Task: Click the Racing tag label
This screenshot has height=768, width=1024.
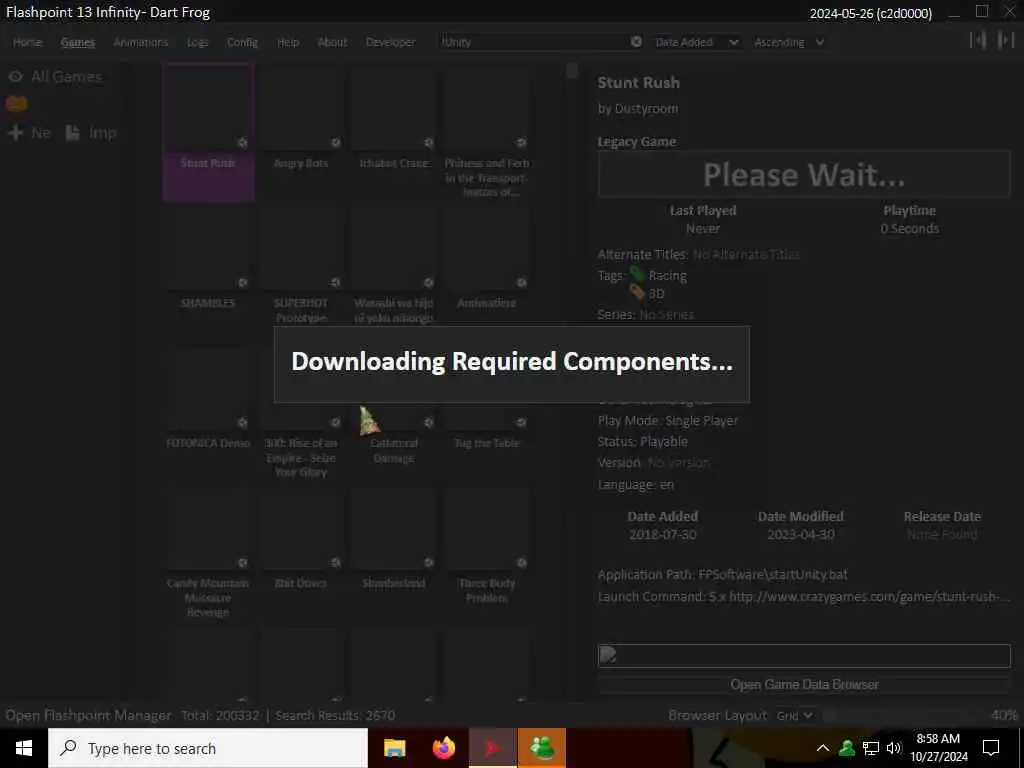Action: [x=667, y=276]
